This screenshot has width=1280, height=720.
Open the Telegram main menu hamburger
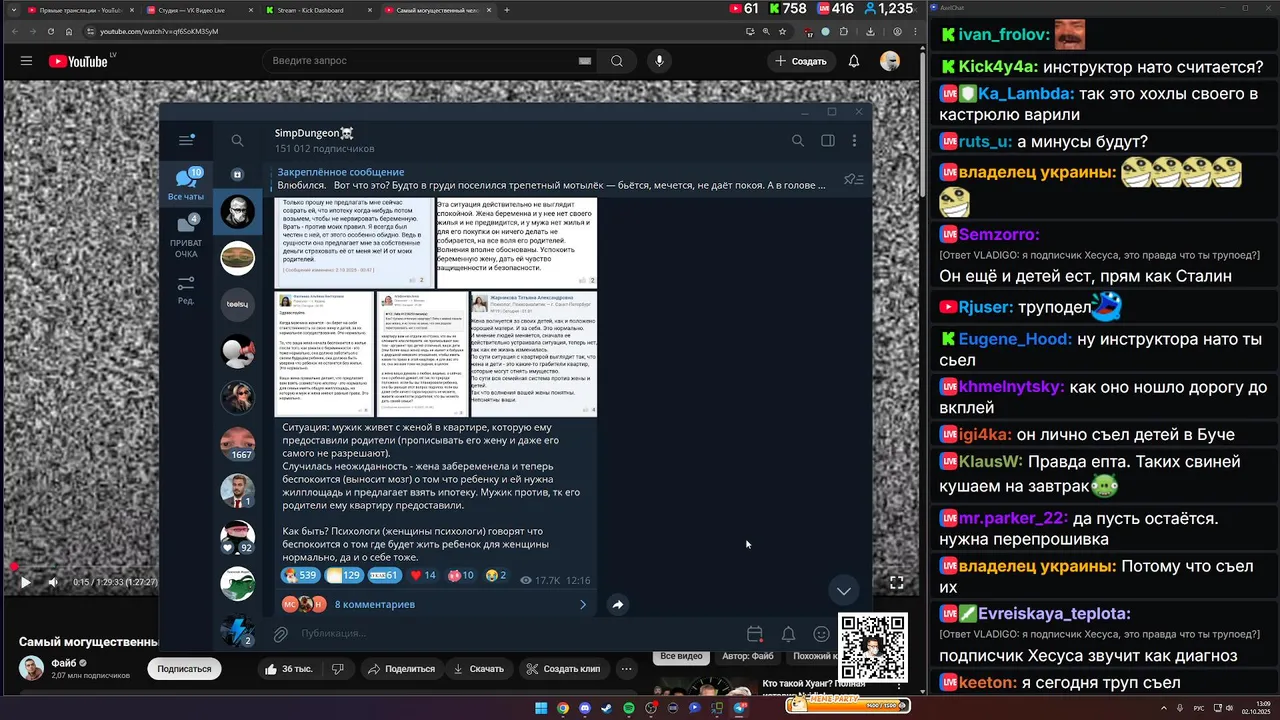(186, 141)
